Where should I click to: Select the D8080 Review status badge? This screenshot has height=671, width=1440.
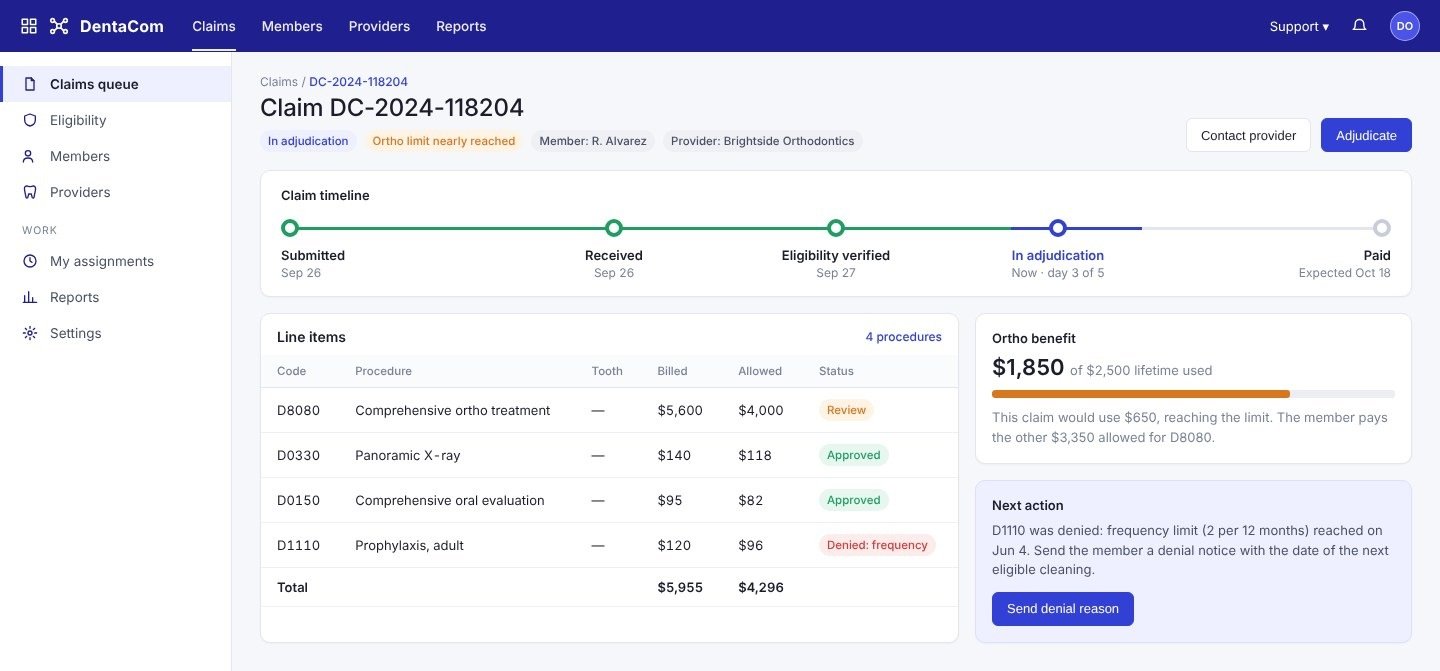tap(846, 410)
